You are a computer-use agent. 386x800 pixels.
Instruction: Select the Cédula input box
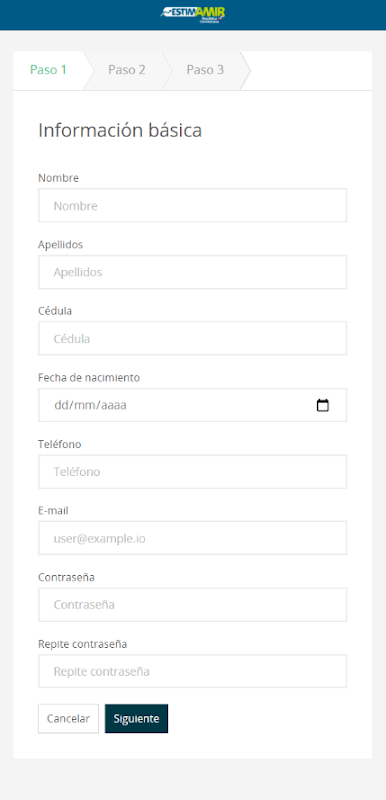click(193, 338)
